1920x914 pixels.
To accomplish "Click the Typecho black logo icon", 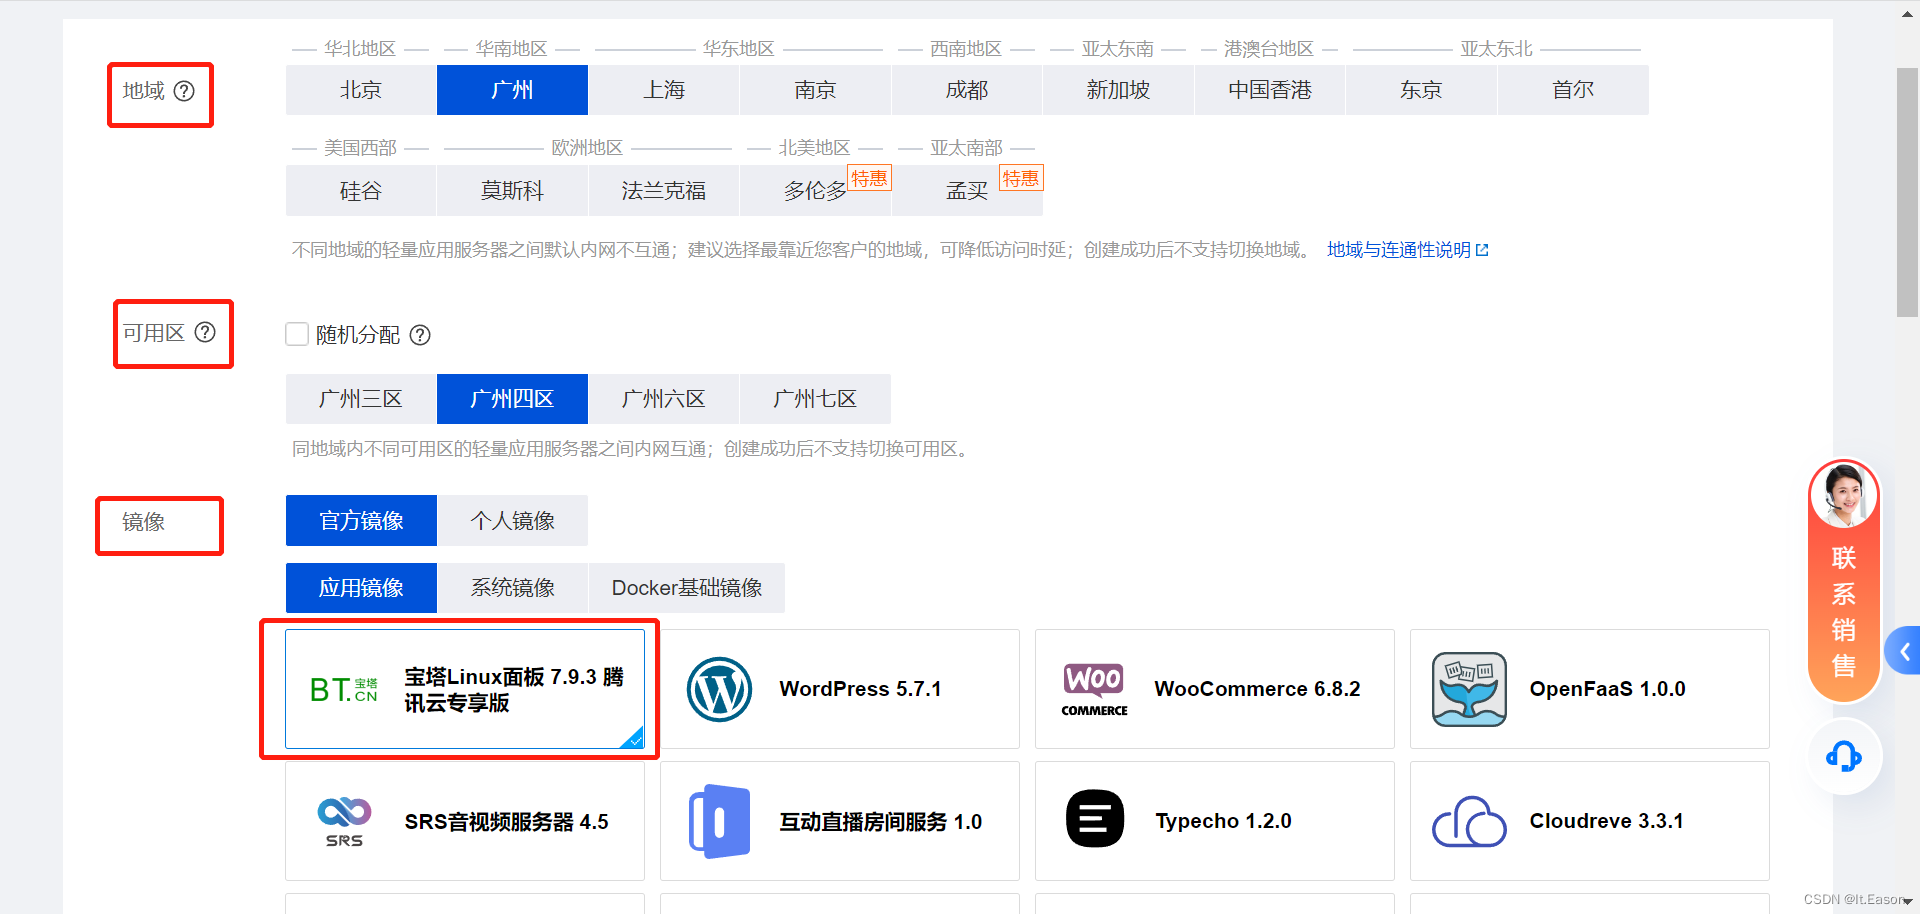I will point(1095,818).
